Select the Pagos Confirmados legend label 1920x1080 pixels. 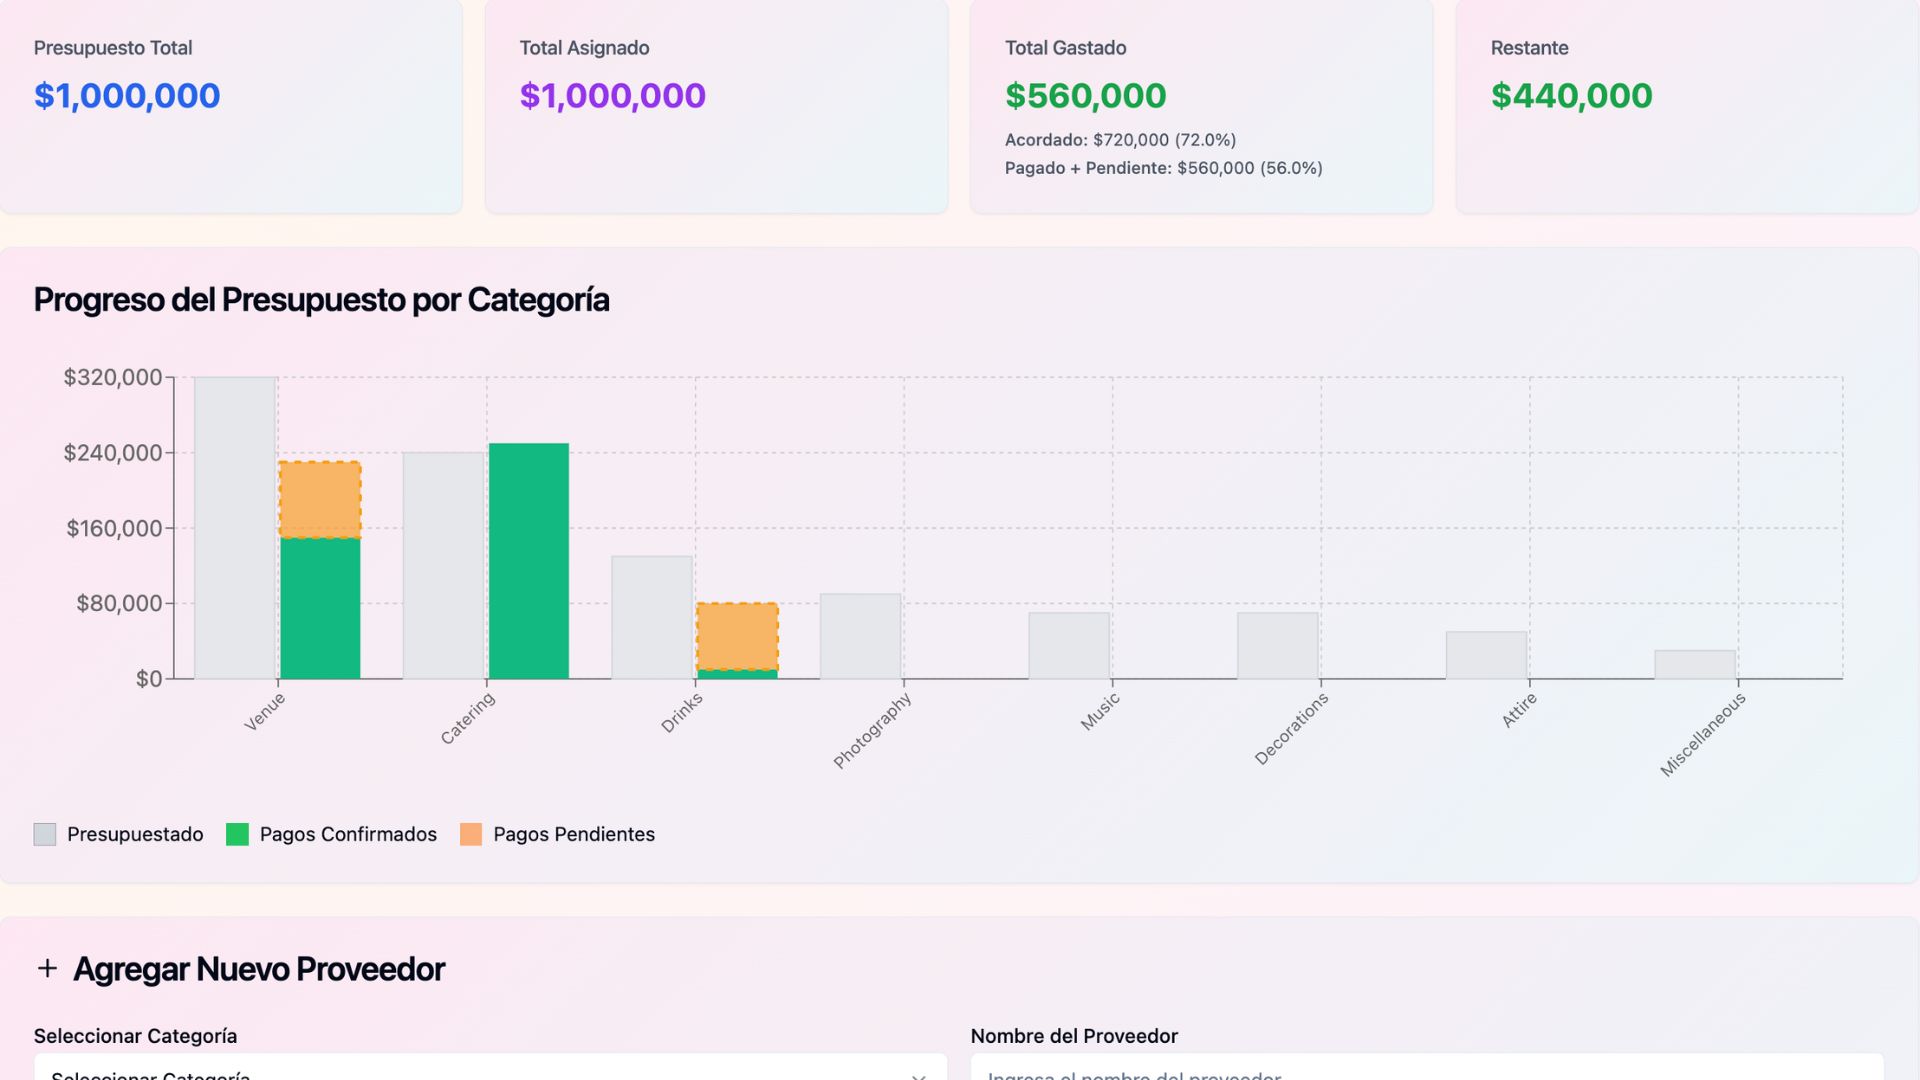348,834
